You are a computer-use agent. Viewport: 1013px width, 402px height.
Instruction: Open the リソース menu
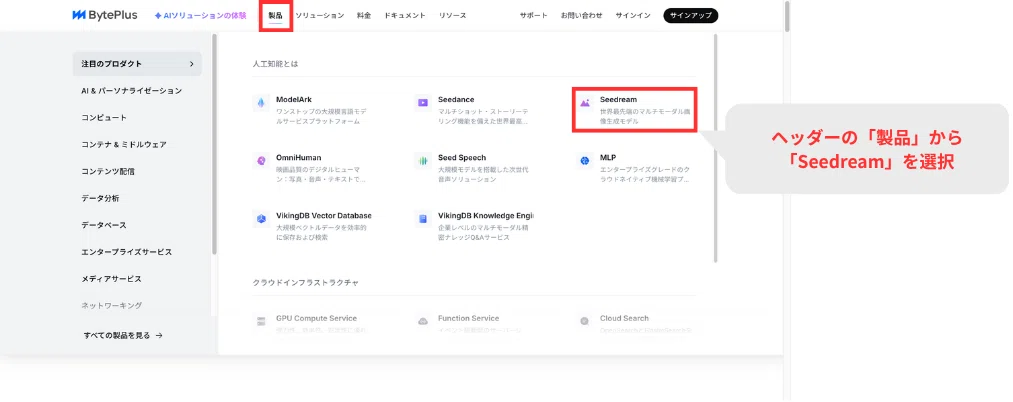click(452, 16)
